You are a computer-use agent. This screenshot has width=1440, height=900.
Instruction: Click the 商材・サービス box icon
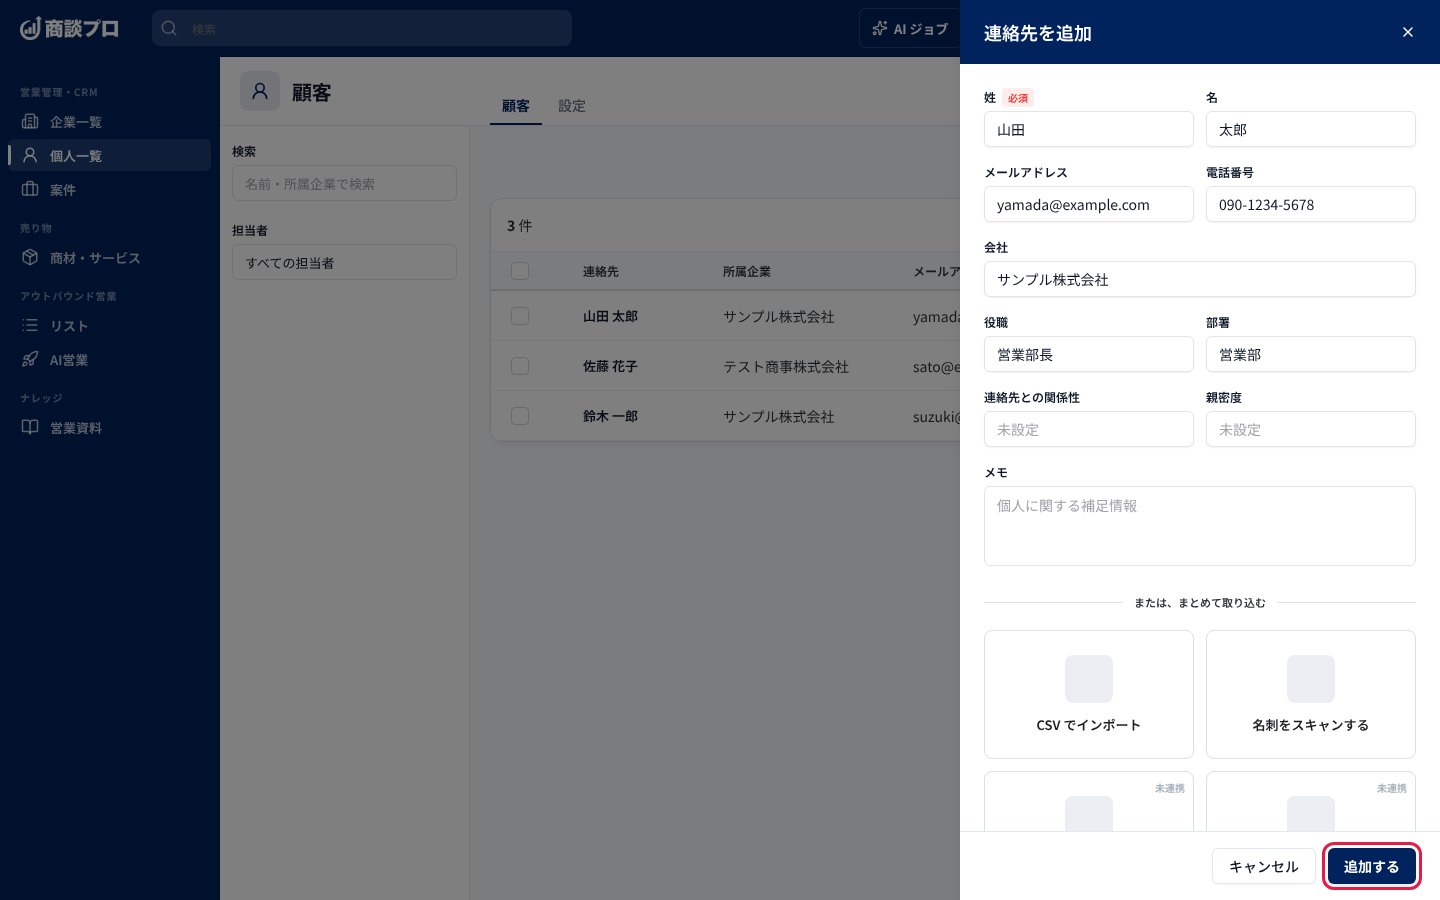tap(30, 258)
